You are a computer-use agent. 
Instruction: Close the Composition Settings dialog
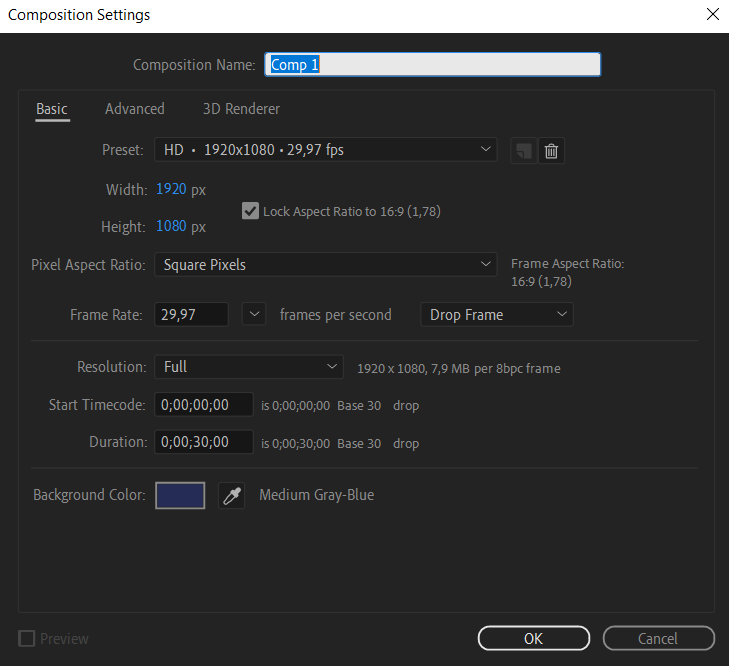pos(713,14)
